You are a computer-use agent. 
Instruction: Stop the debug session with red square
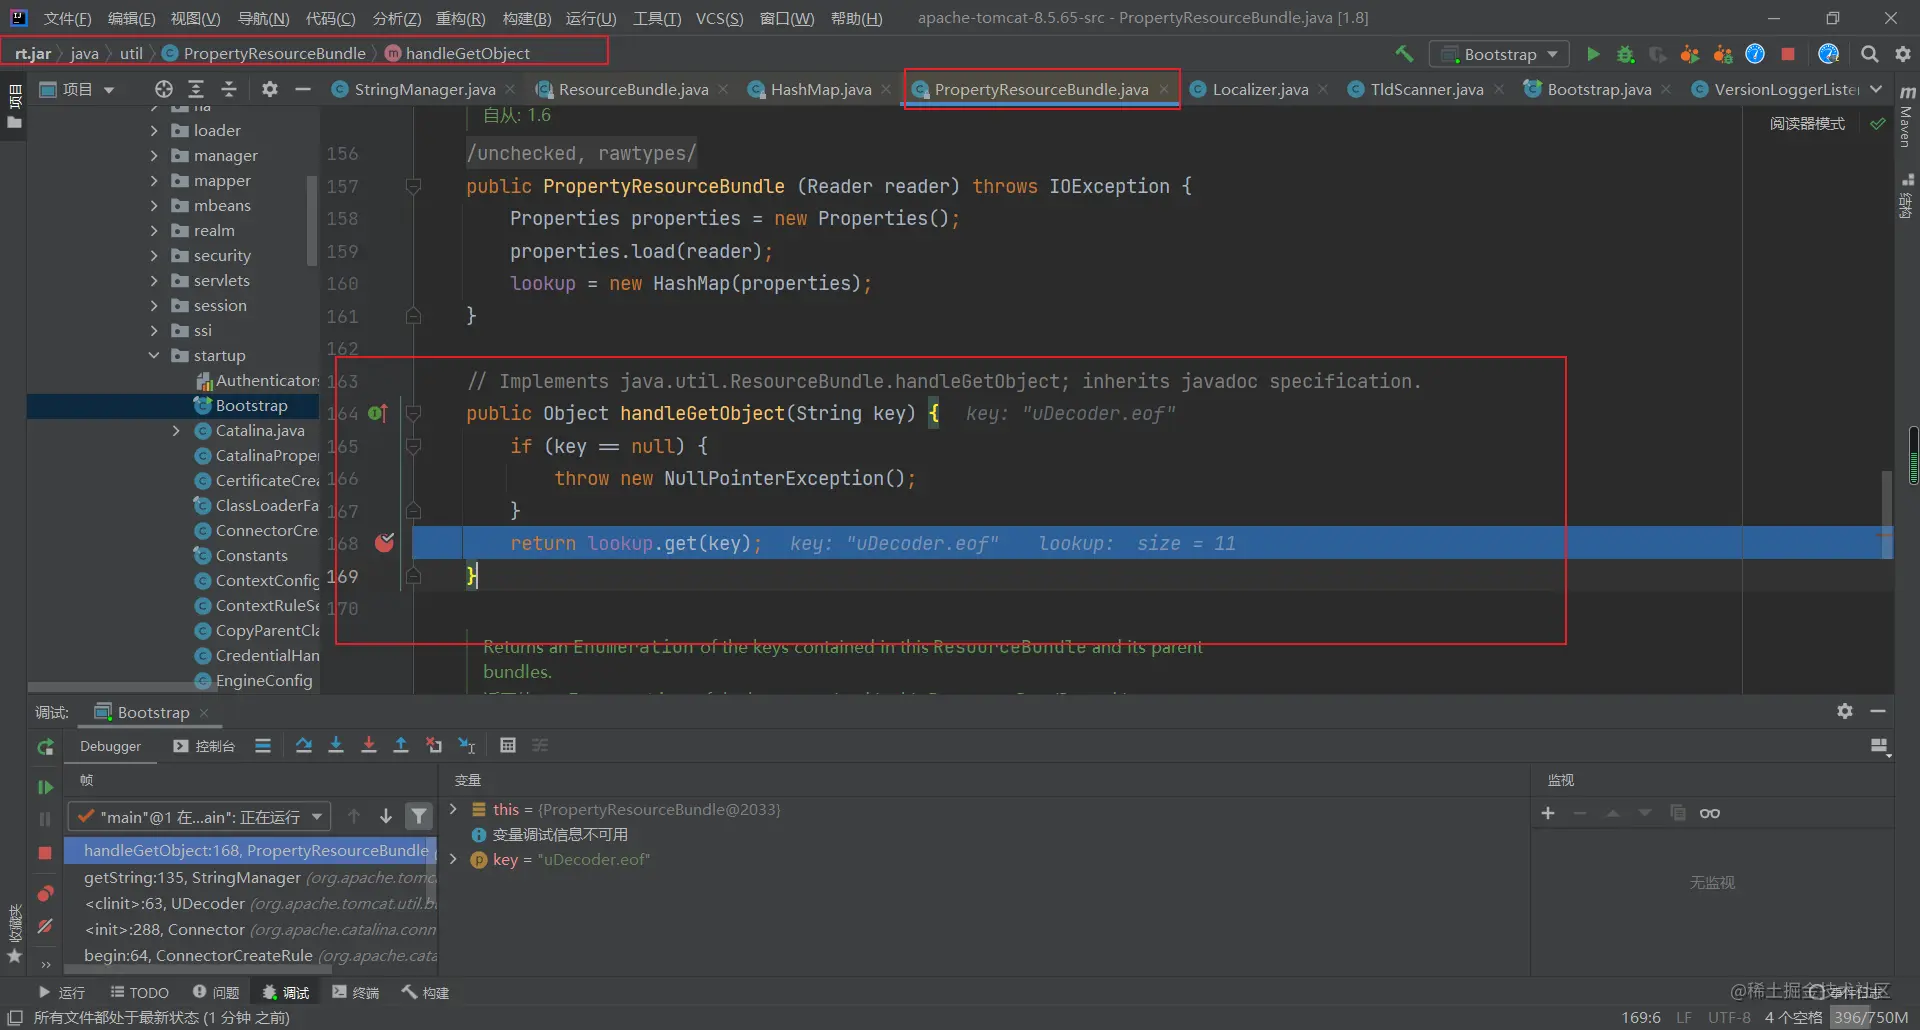point(45,853)
